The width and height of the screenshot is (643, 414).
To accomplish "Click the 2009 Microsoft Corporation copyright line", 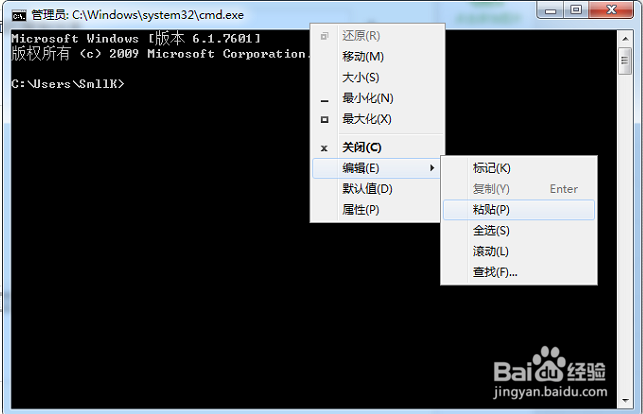I will click(x=161, y=54).
